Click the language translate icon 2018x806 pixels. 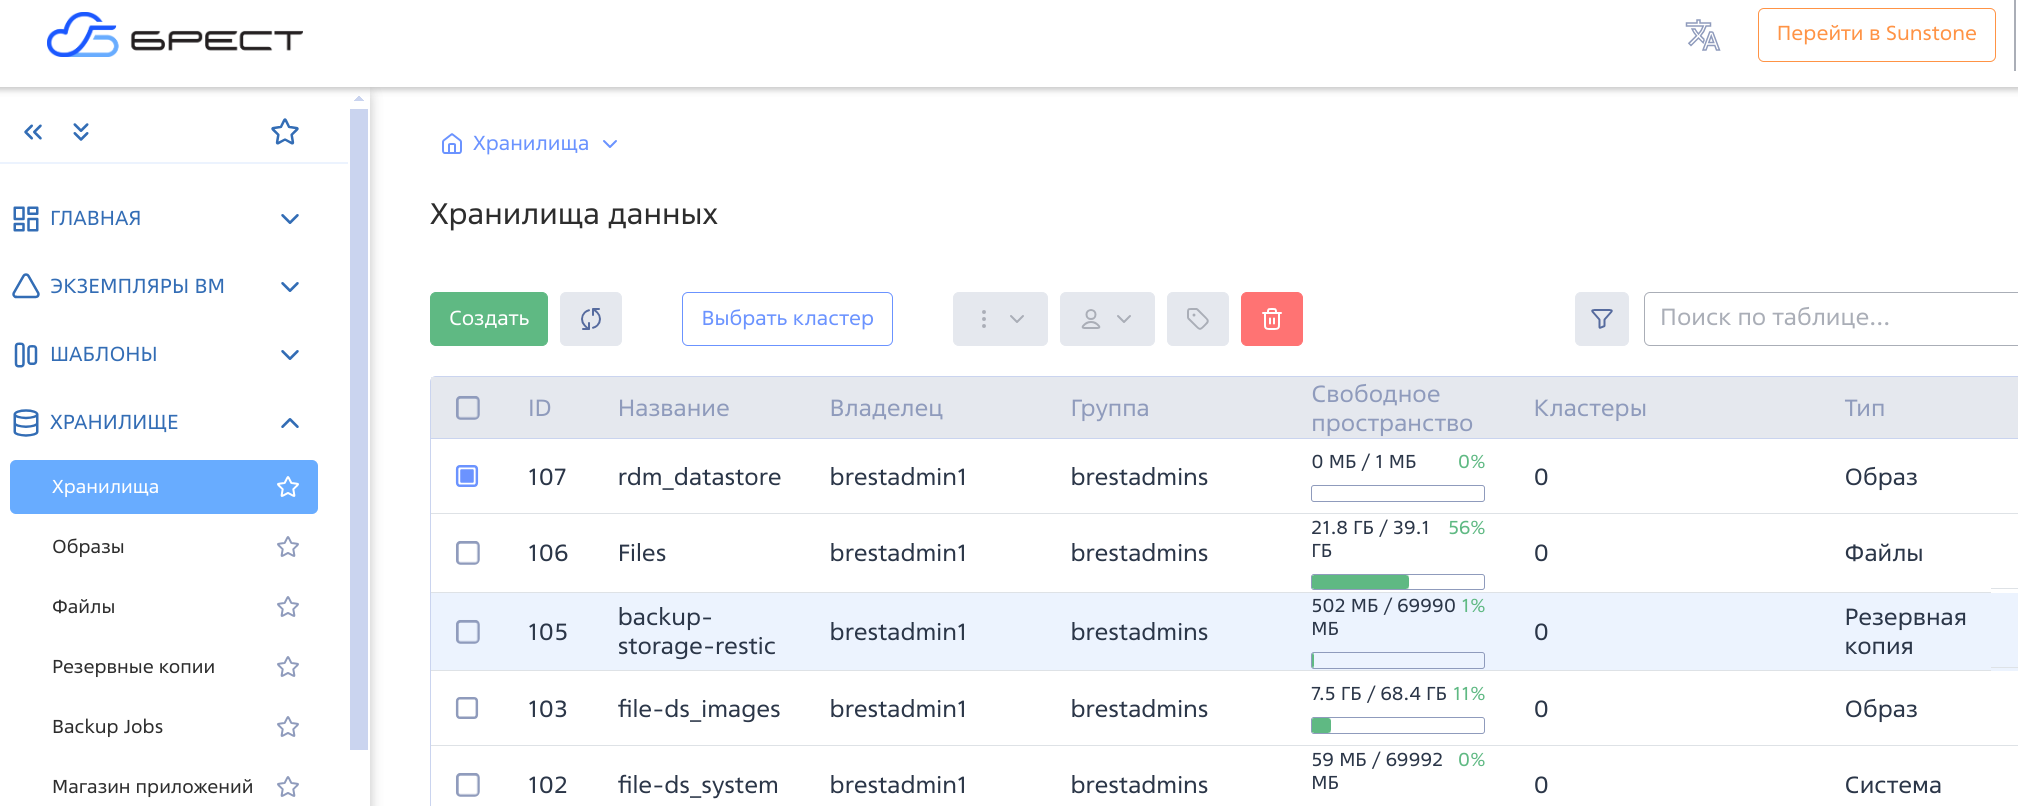(x=1702, y=35)
